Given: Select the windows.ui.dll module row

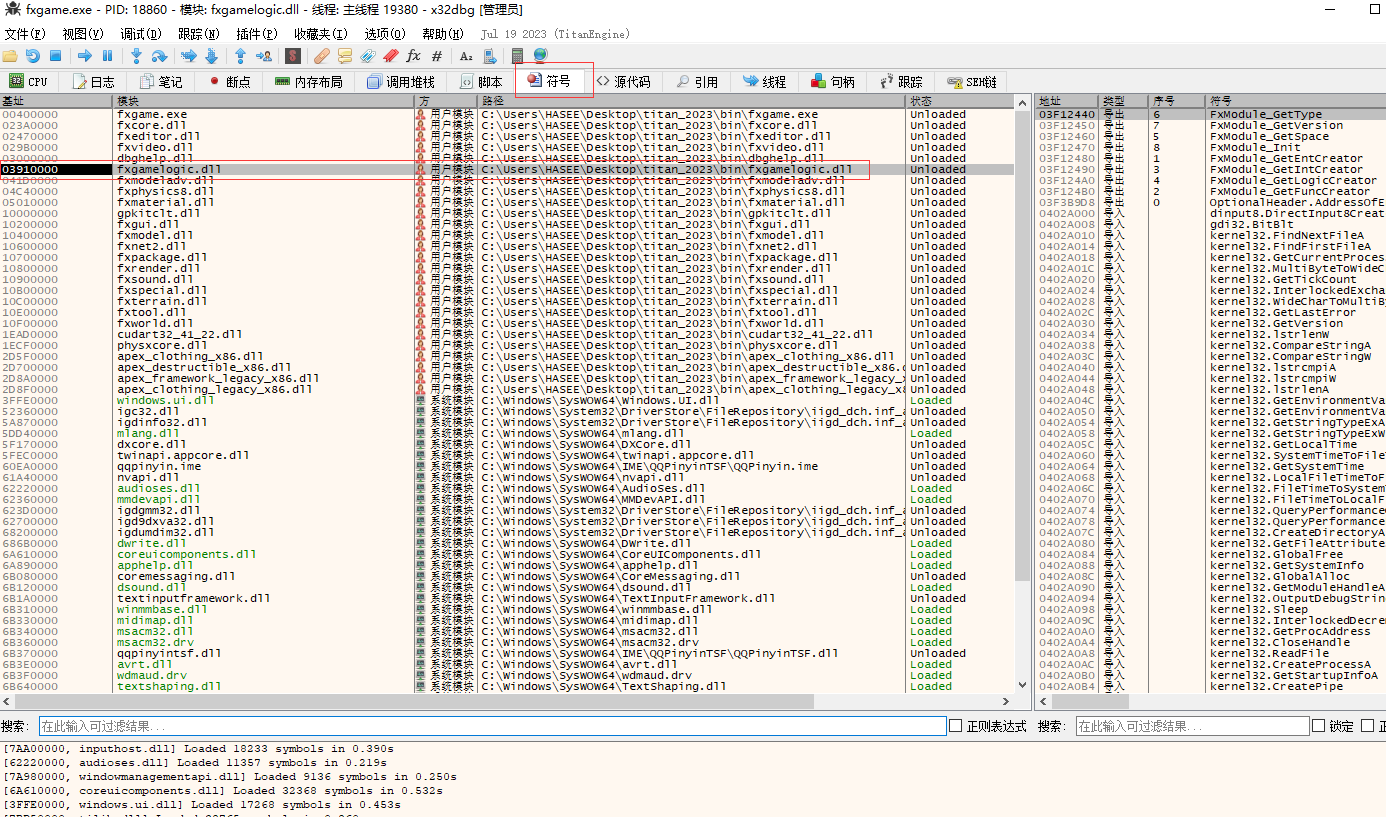Looking at the screenshot, I should (x=507, y=400).
